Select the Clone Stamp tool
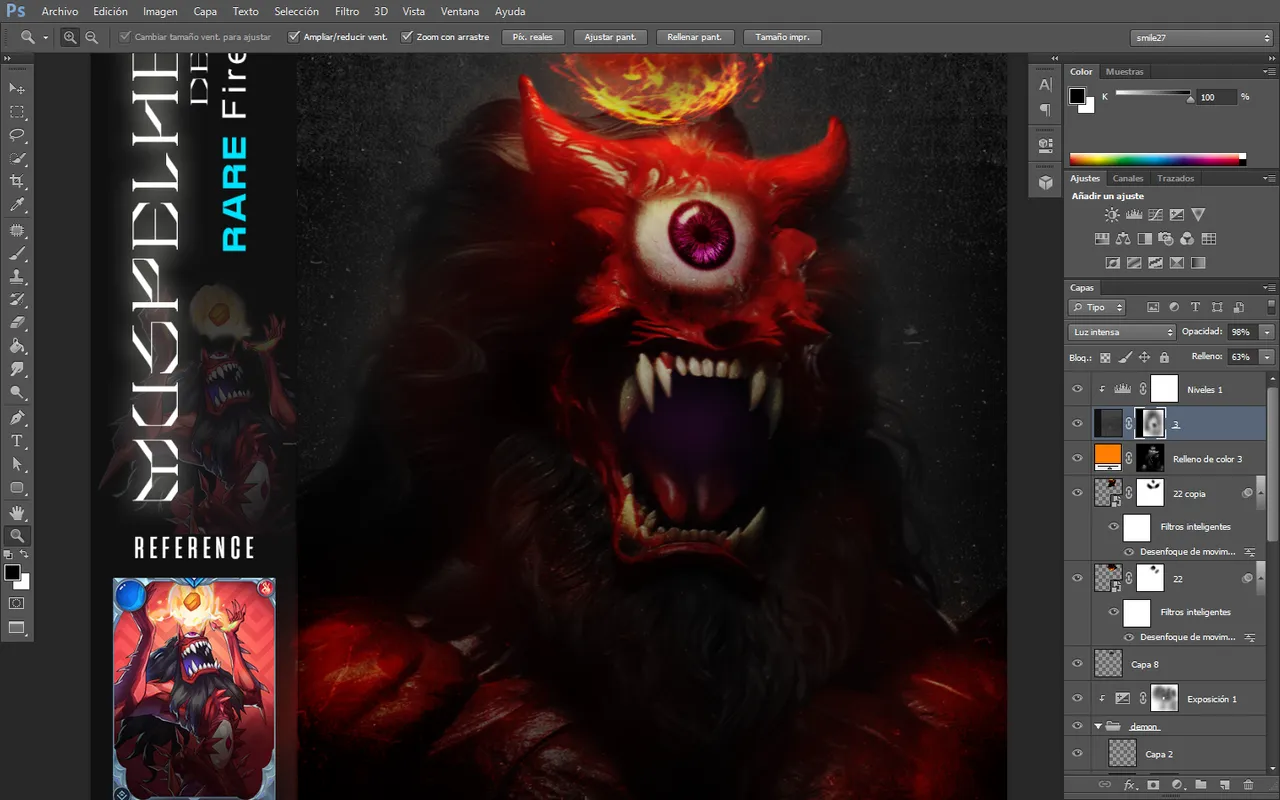 [17, 277]
